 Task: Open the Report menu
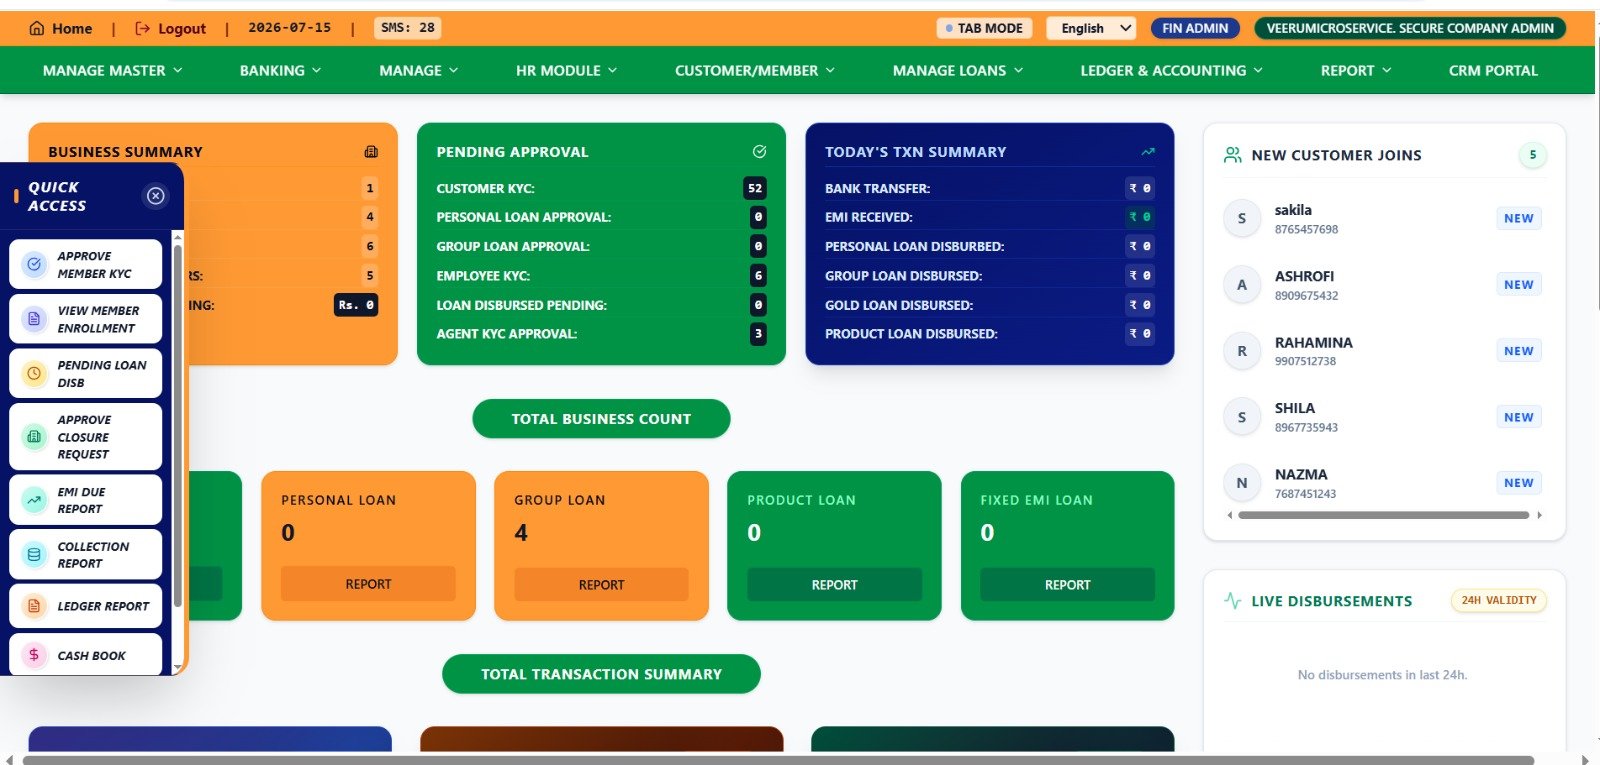click(1356, 70)
